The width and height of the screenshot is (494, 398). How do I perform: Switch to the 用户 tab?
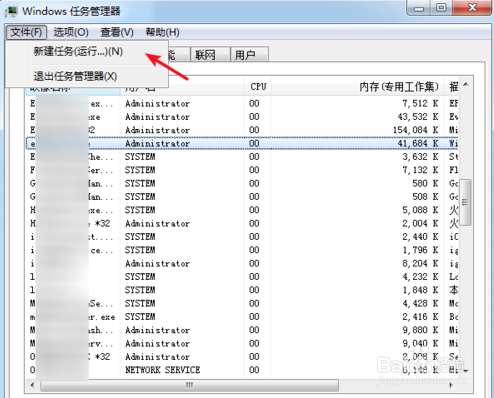(249, 55)
